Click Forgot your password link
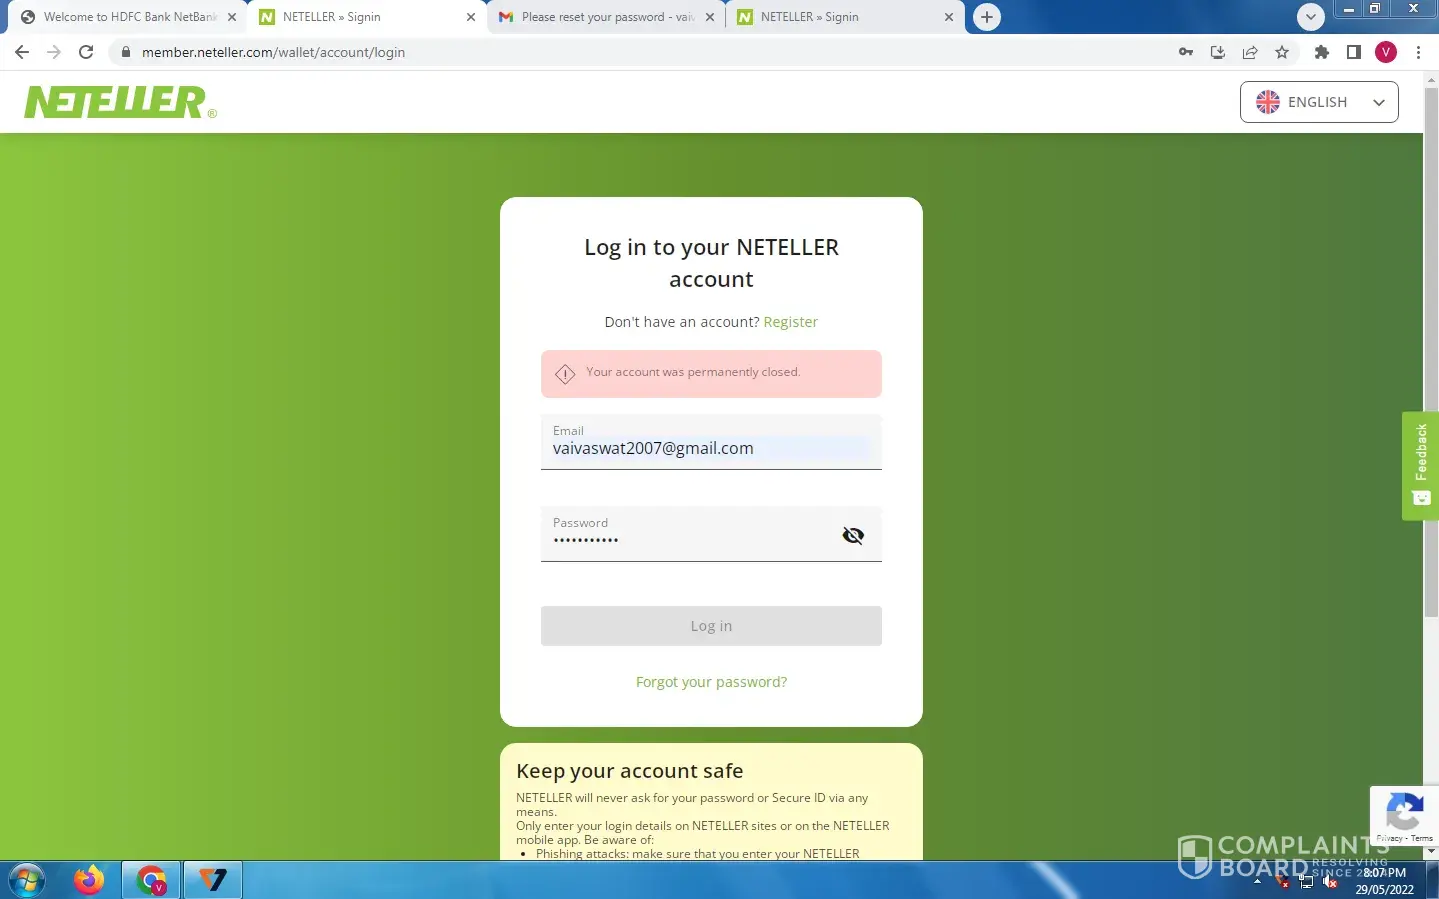Screen dimensions: 1439x899 point(711,682)
